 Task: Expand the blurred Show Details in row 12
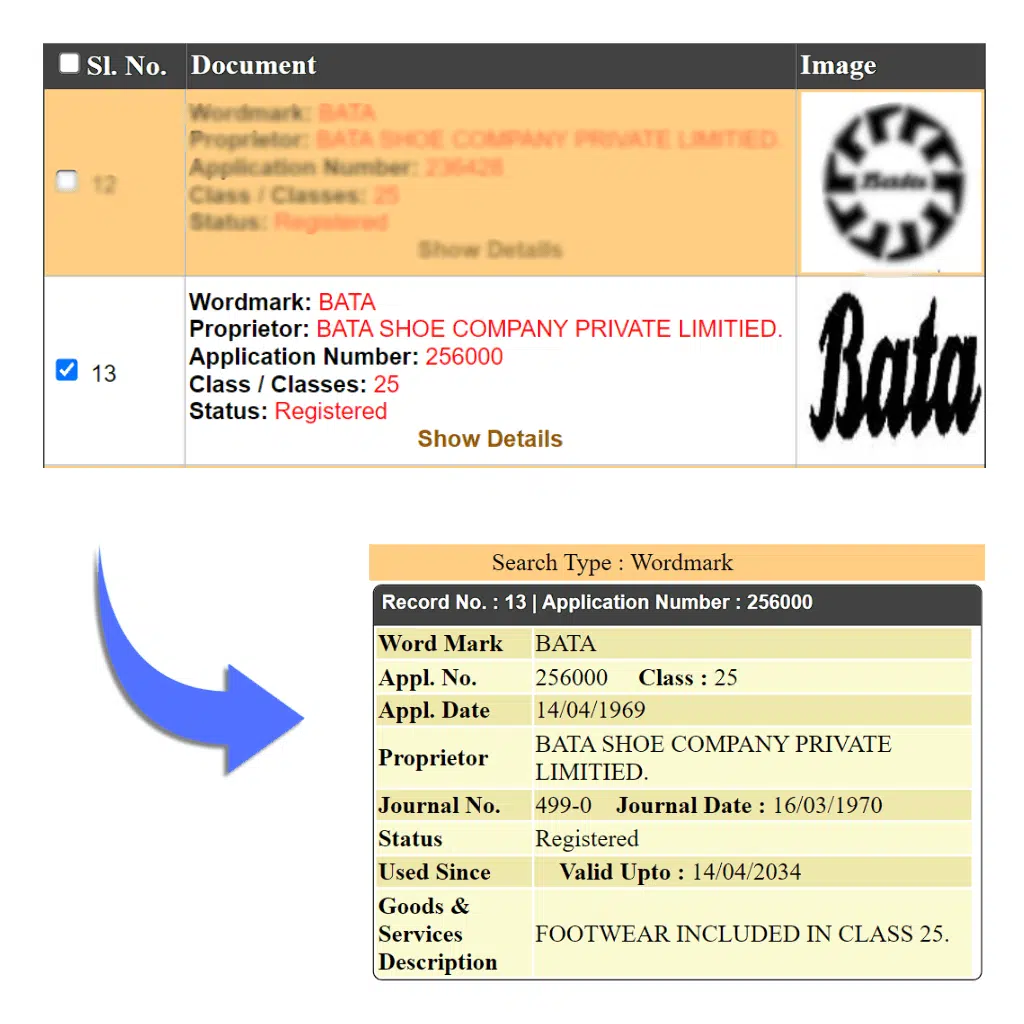pyautogui.click(x=489, y=250)
